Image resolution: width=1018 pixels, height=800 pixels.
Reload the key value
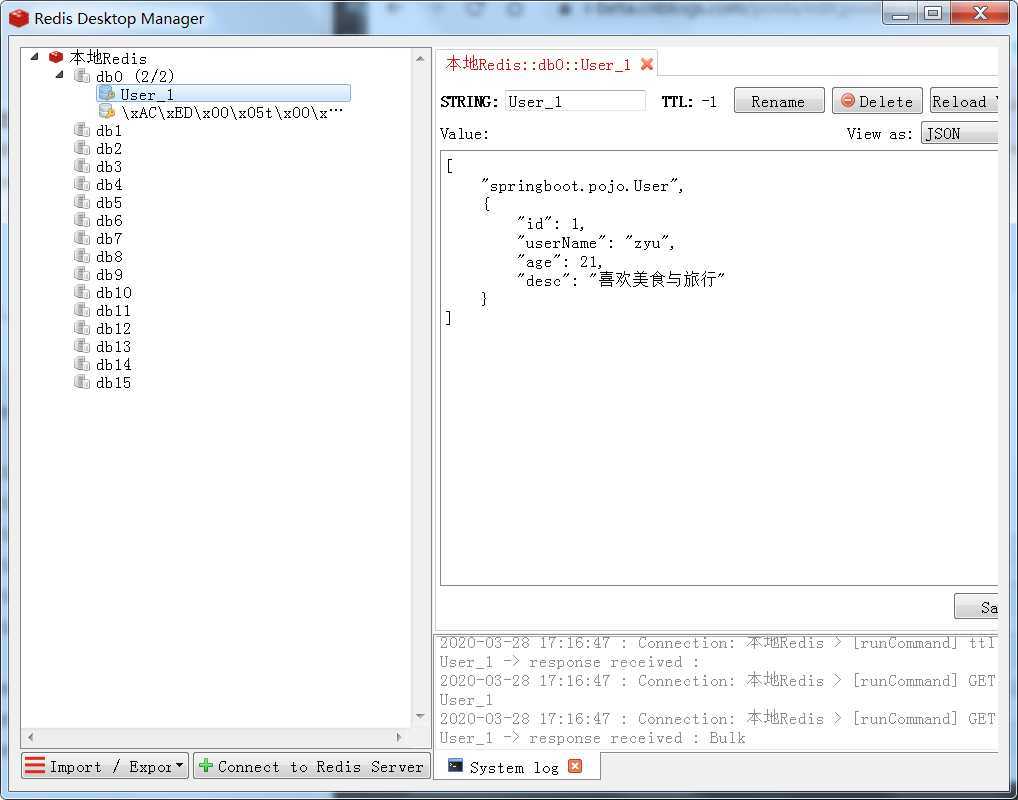[x=963, y=101]
